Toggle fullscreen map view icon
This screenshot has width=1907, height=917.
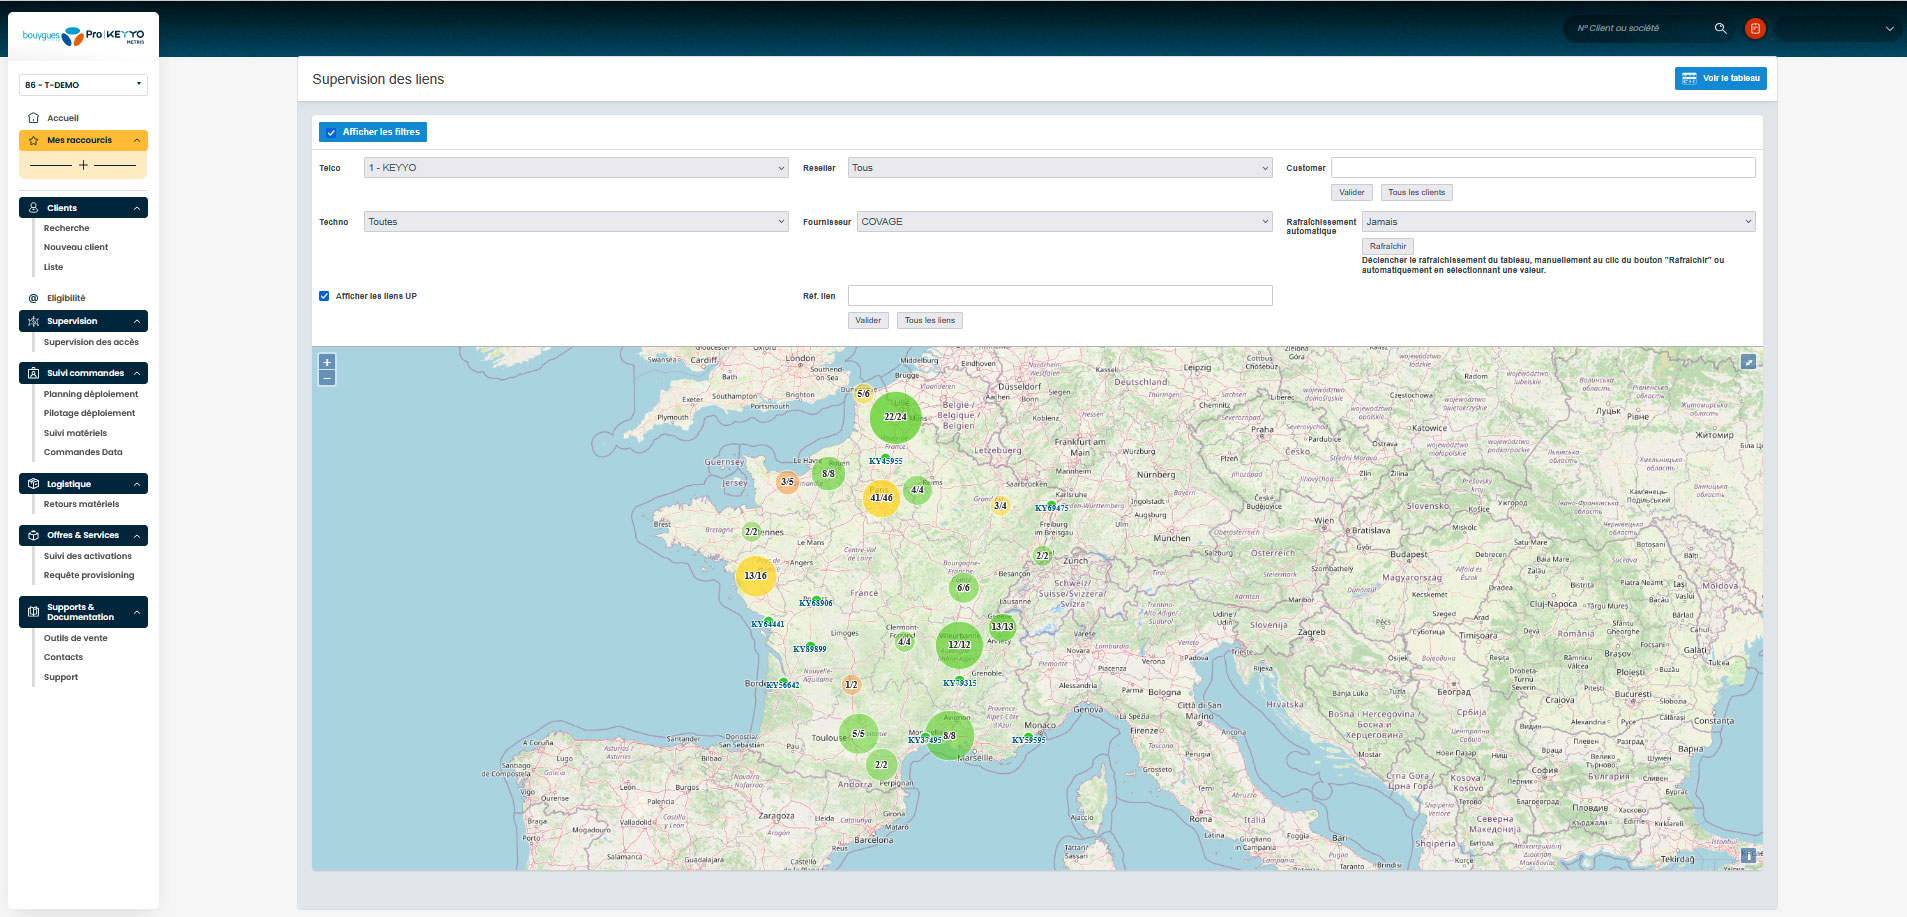tap(1748, 362)
